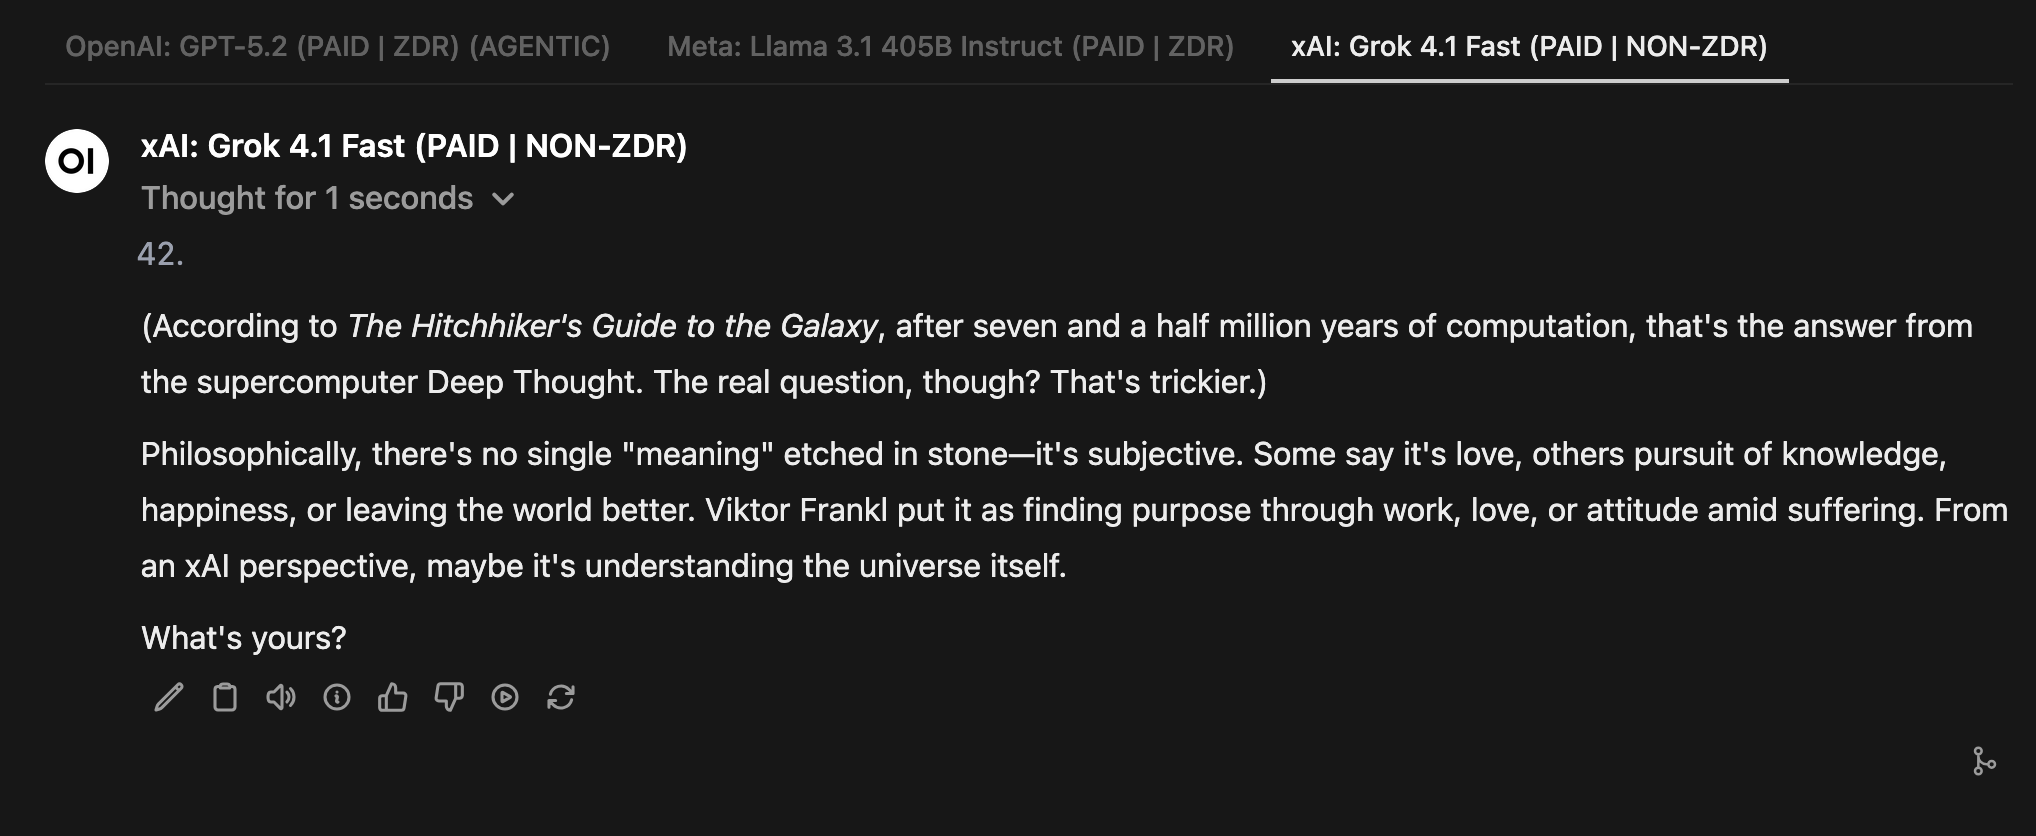This screenshot has width=2036, height=836.
Task: Click the 'What's yours?' text line
Action: point(242,637)
